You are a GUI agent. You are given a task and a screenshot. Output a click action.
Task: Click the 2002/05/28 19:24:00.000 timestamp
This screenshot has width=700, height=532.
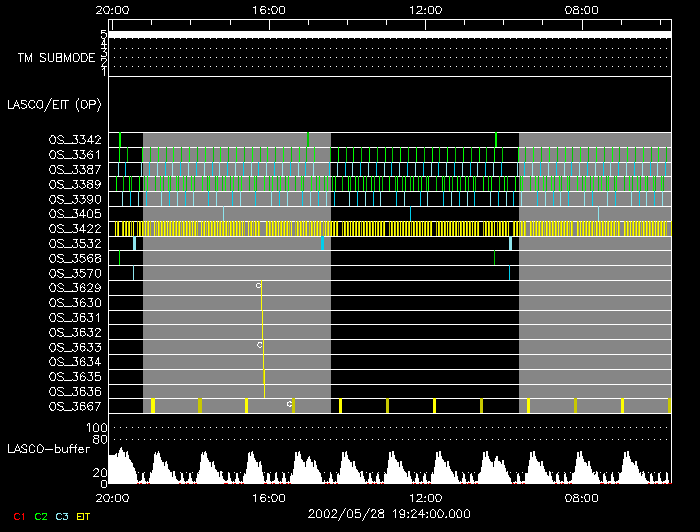(388, 514)
